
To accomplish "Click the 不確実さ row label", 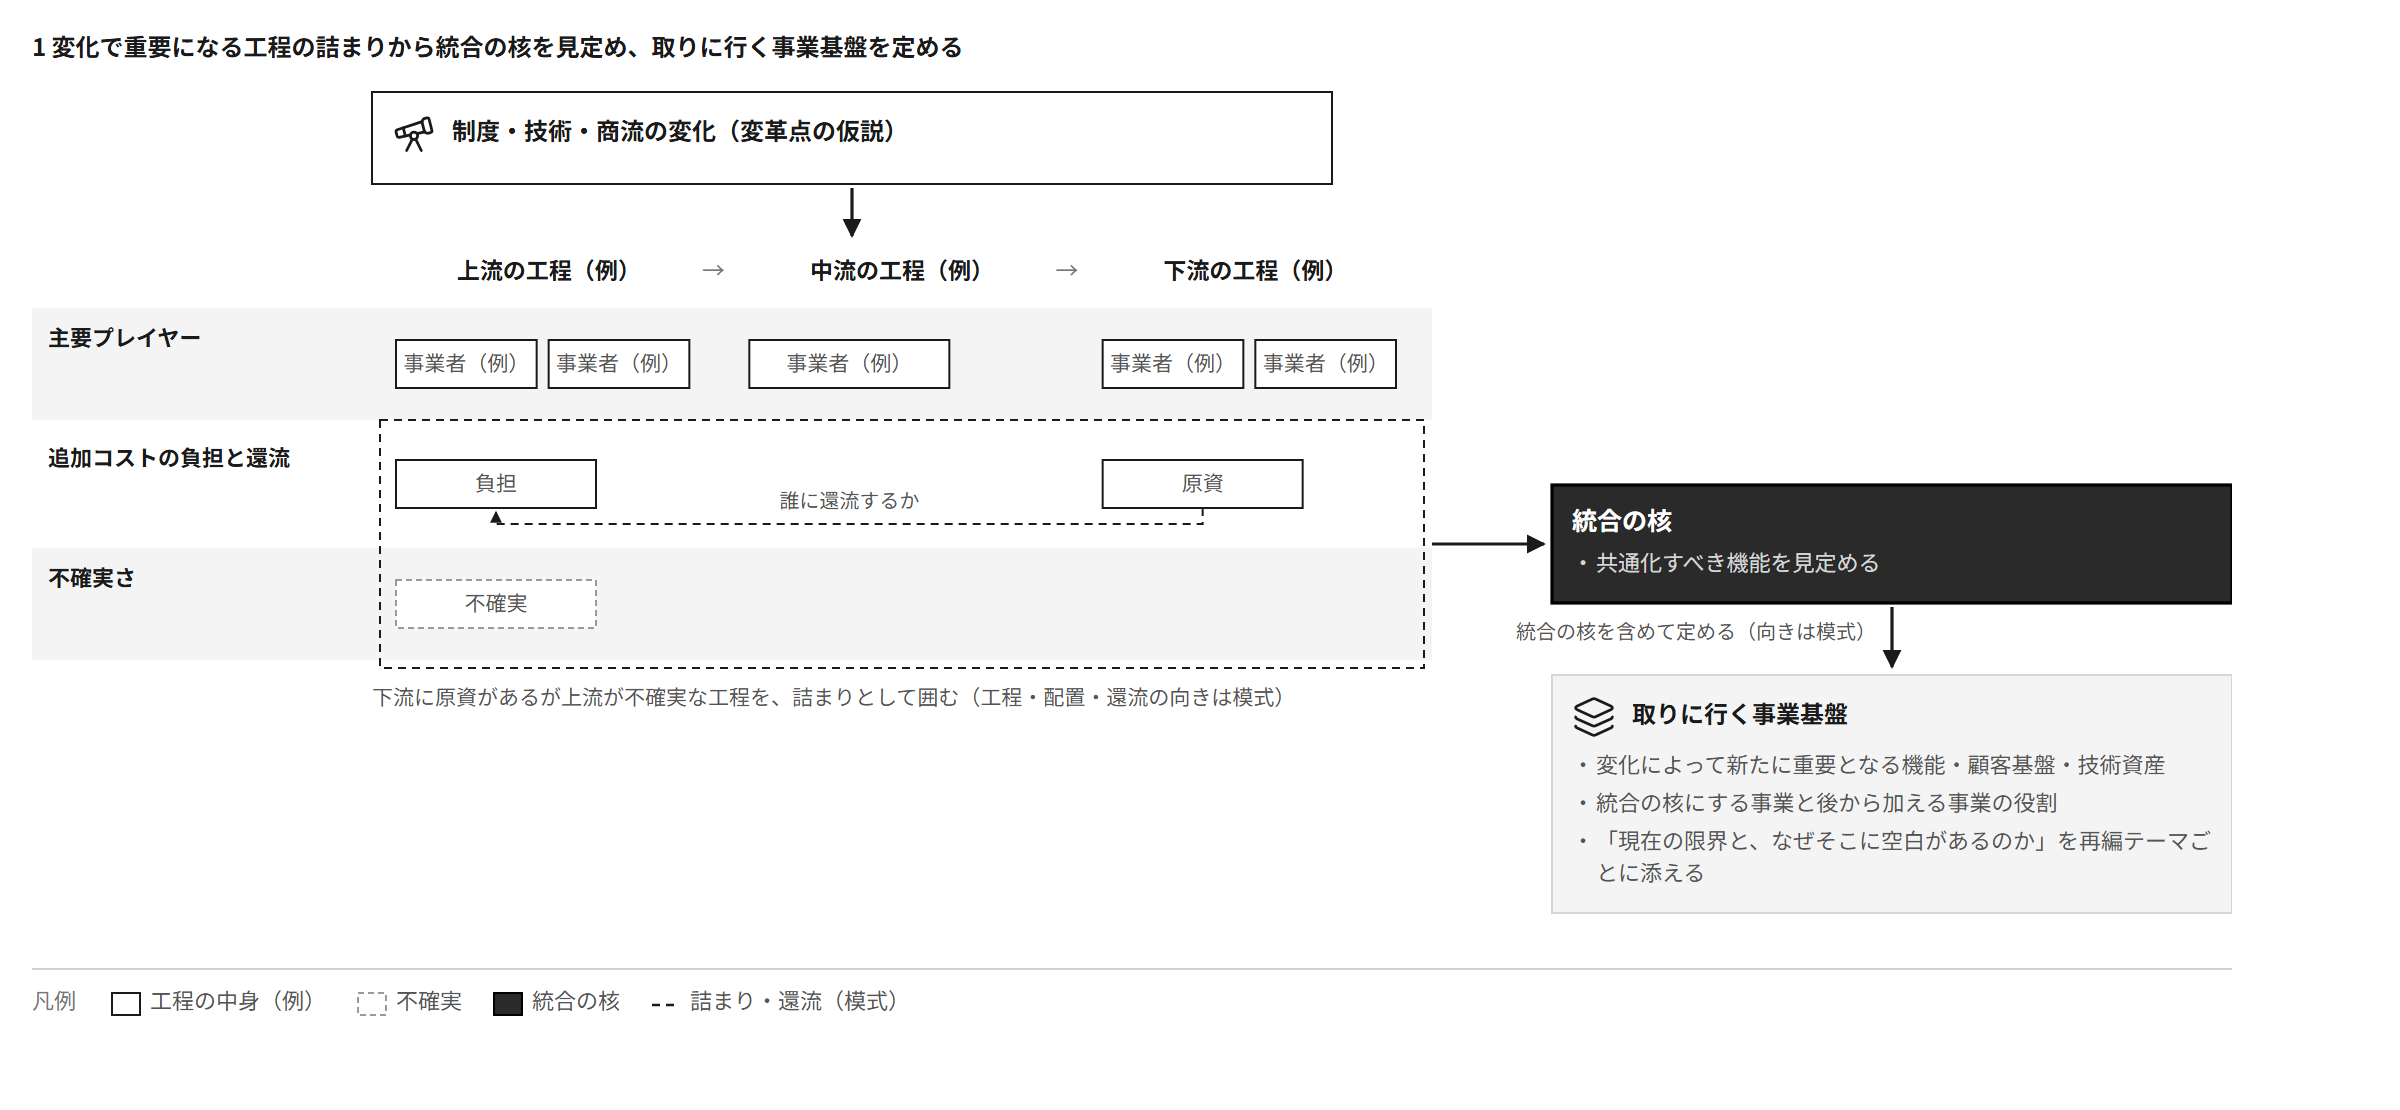I will [92, 578].
